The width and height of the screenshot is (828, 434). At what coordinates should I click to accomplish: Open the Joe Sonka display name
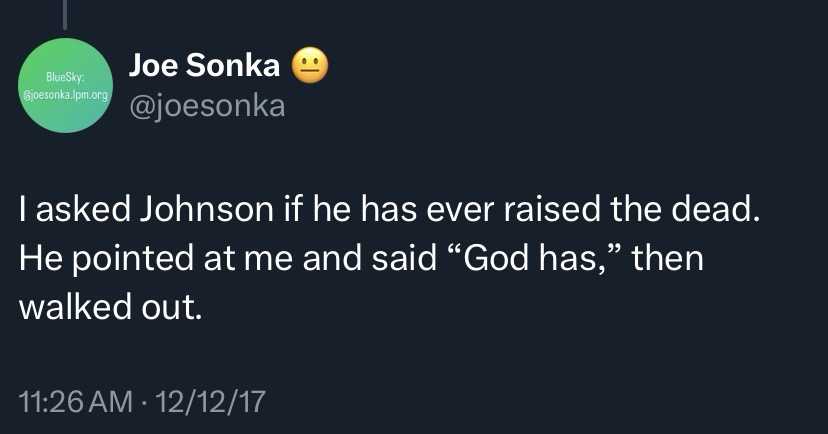click(x=204, y=66)
